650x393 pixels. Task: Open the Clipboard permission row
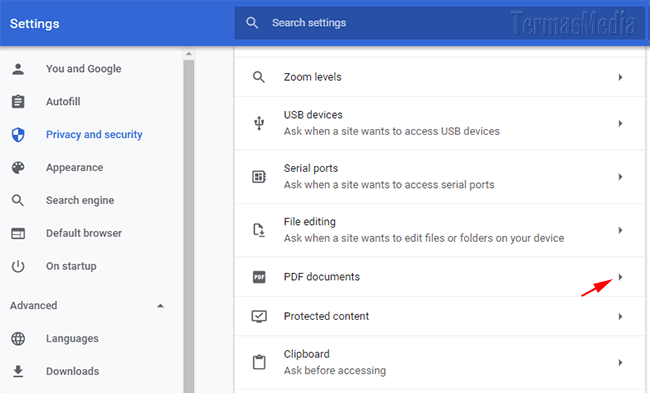coord(439,362)
